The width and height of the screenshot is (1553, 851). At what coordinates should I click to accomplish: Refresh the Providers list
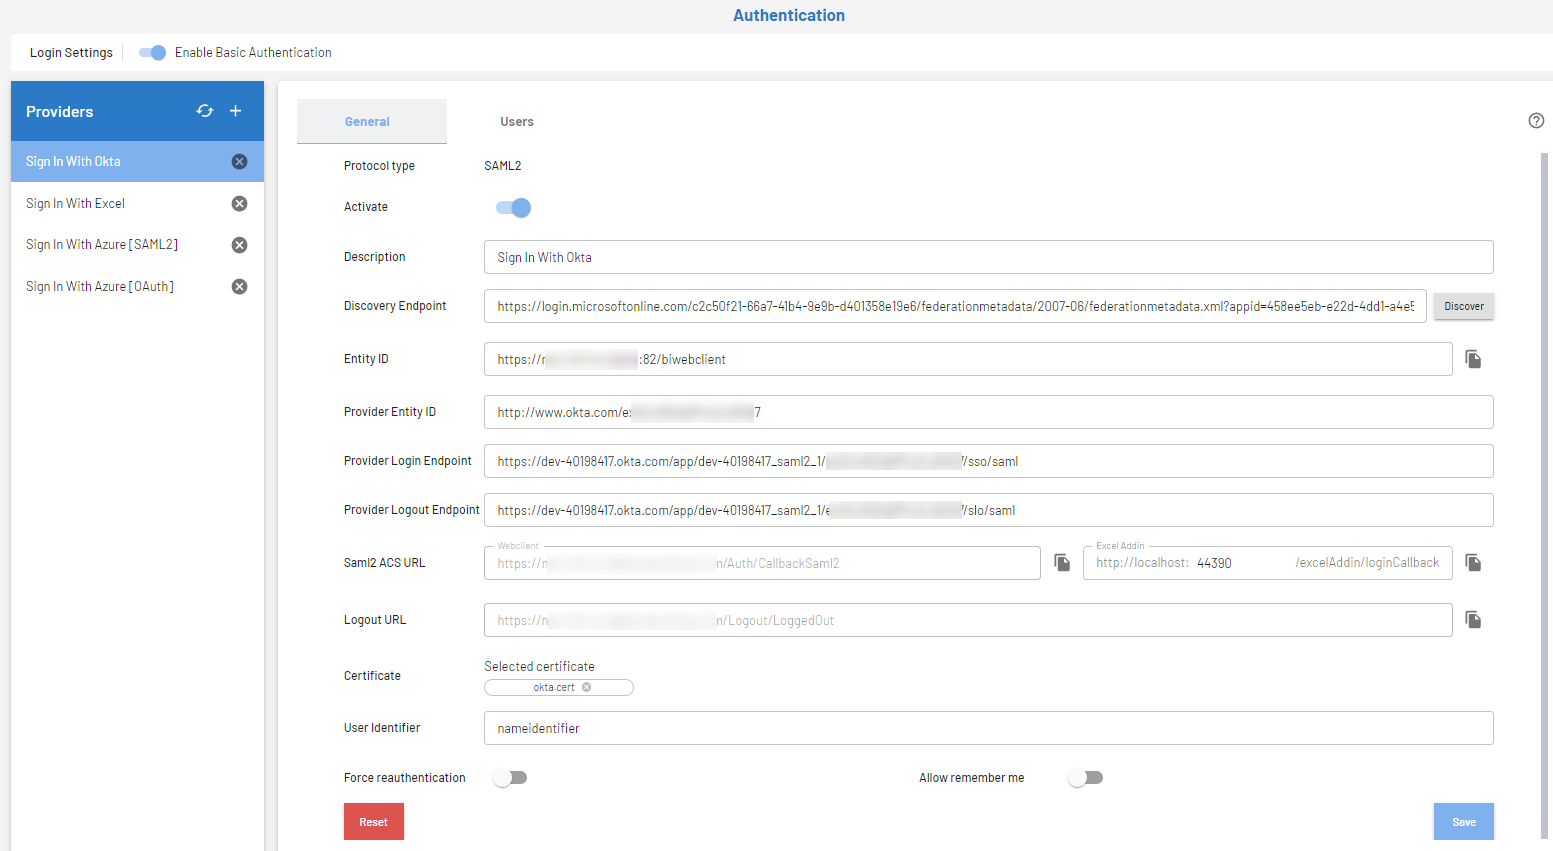(x=205, y=111)
